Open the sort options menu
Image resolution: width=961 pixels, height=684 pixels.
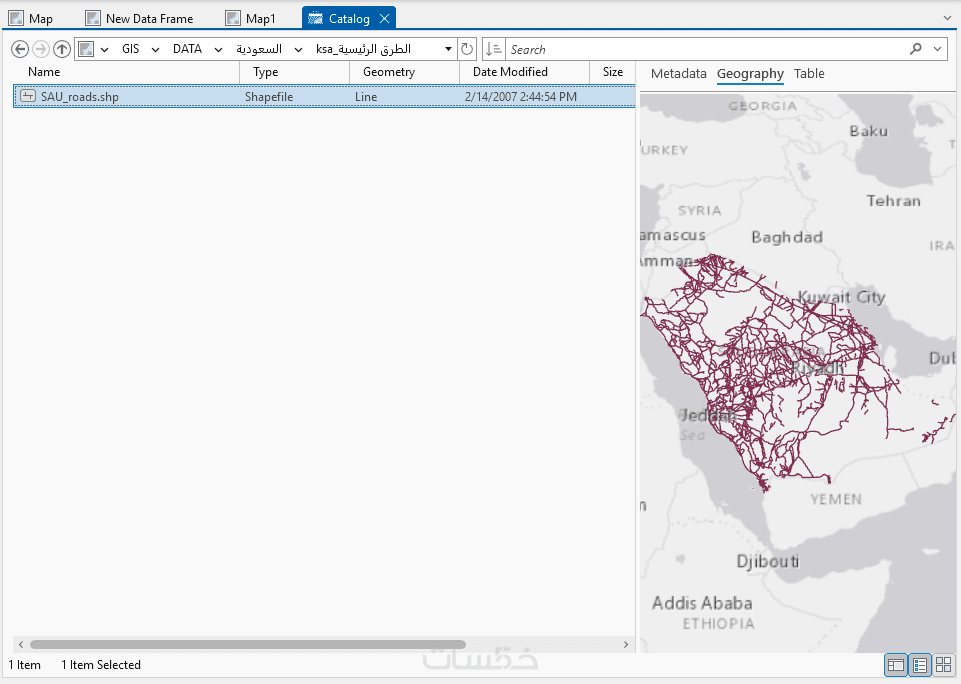point(493,49)
